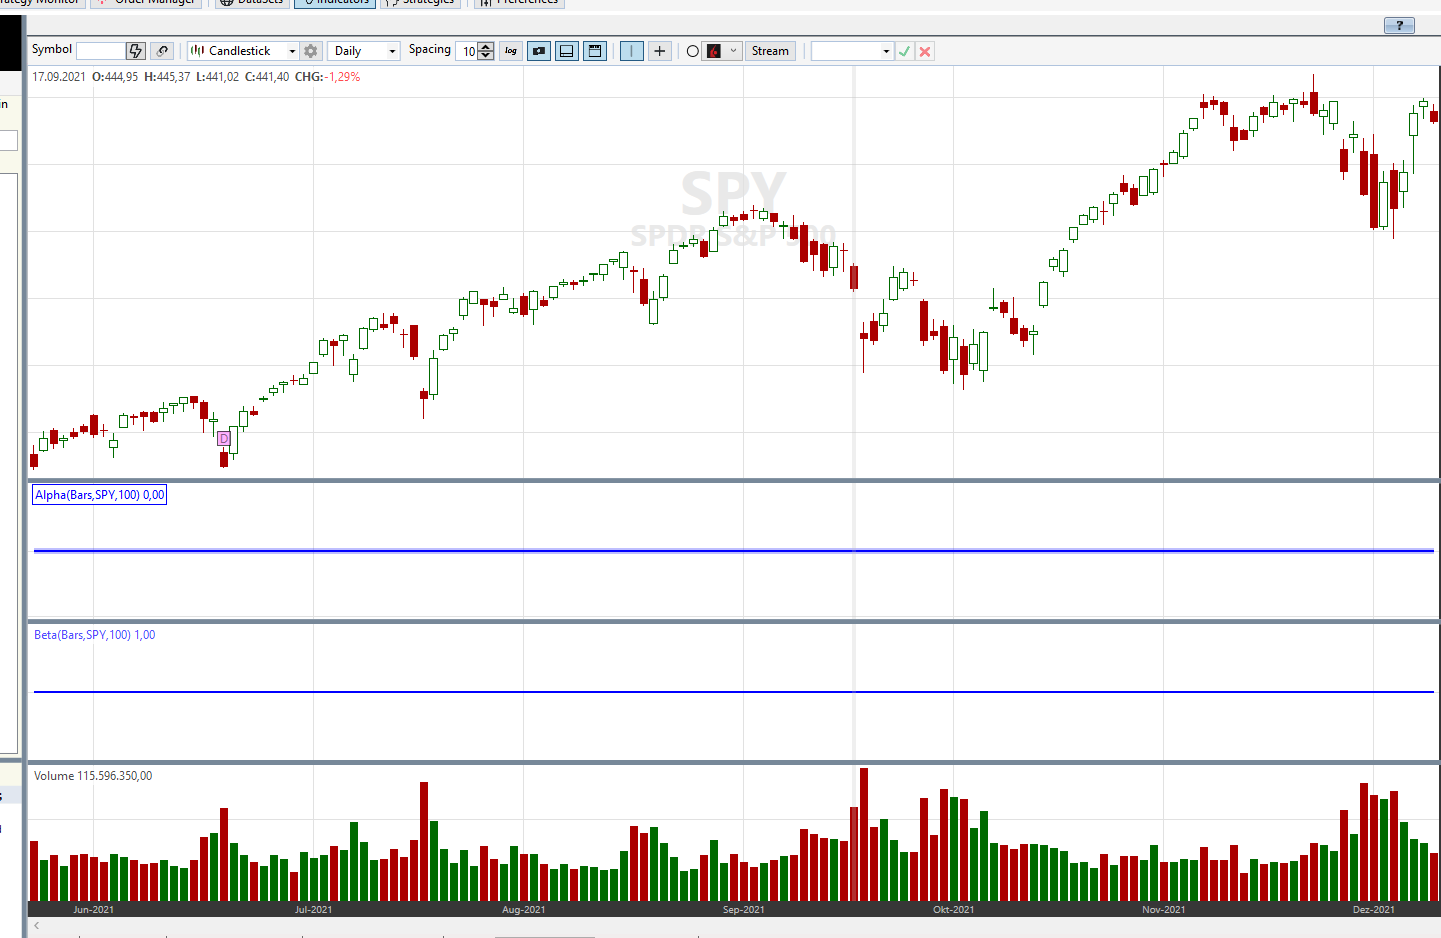Open chart style settings gear icon
The height and width of the screenshot is (938, 1441).
click(x=311, y=51)
